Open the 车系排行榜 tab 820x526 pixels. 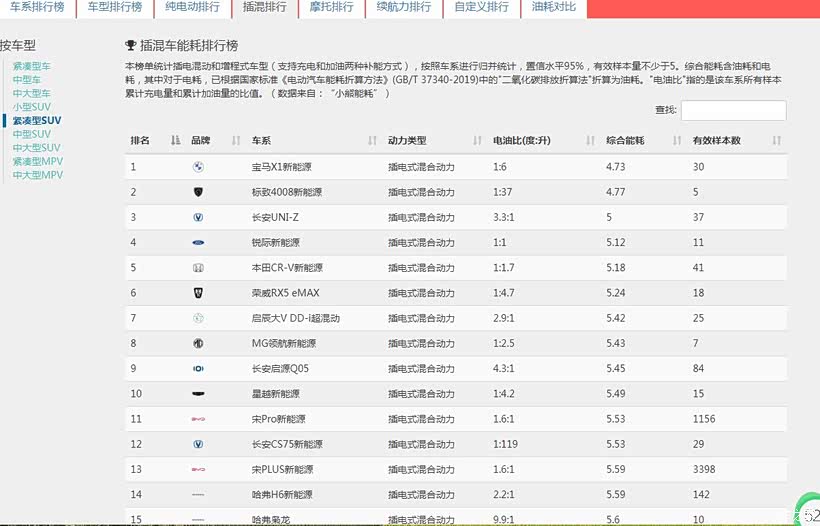click(x=37, y=7)
